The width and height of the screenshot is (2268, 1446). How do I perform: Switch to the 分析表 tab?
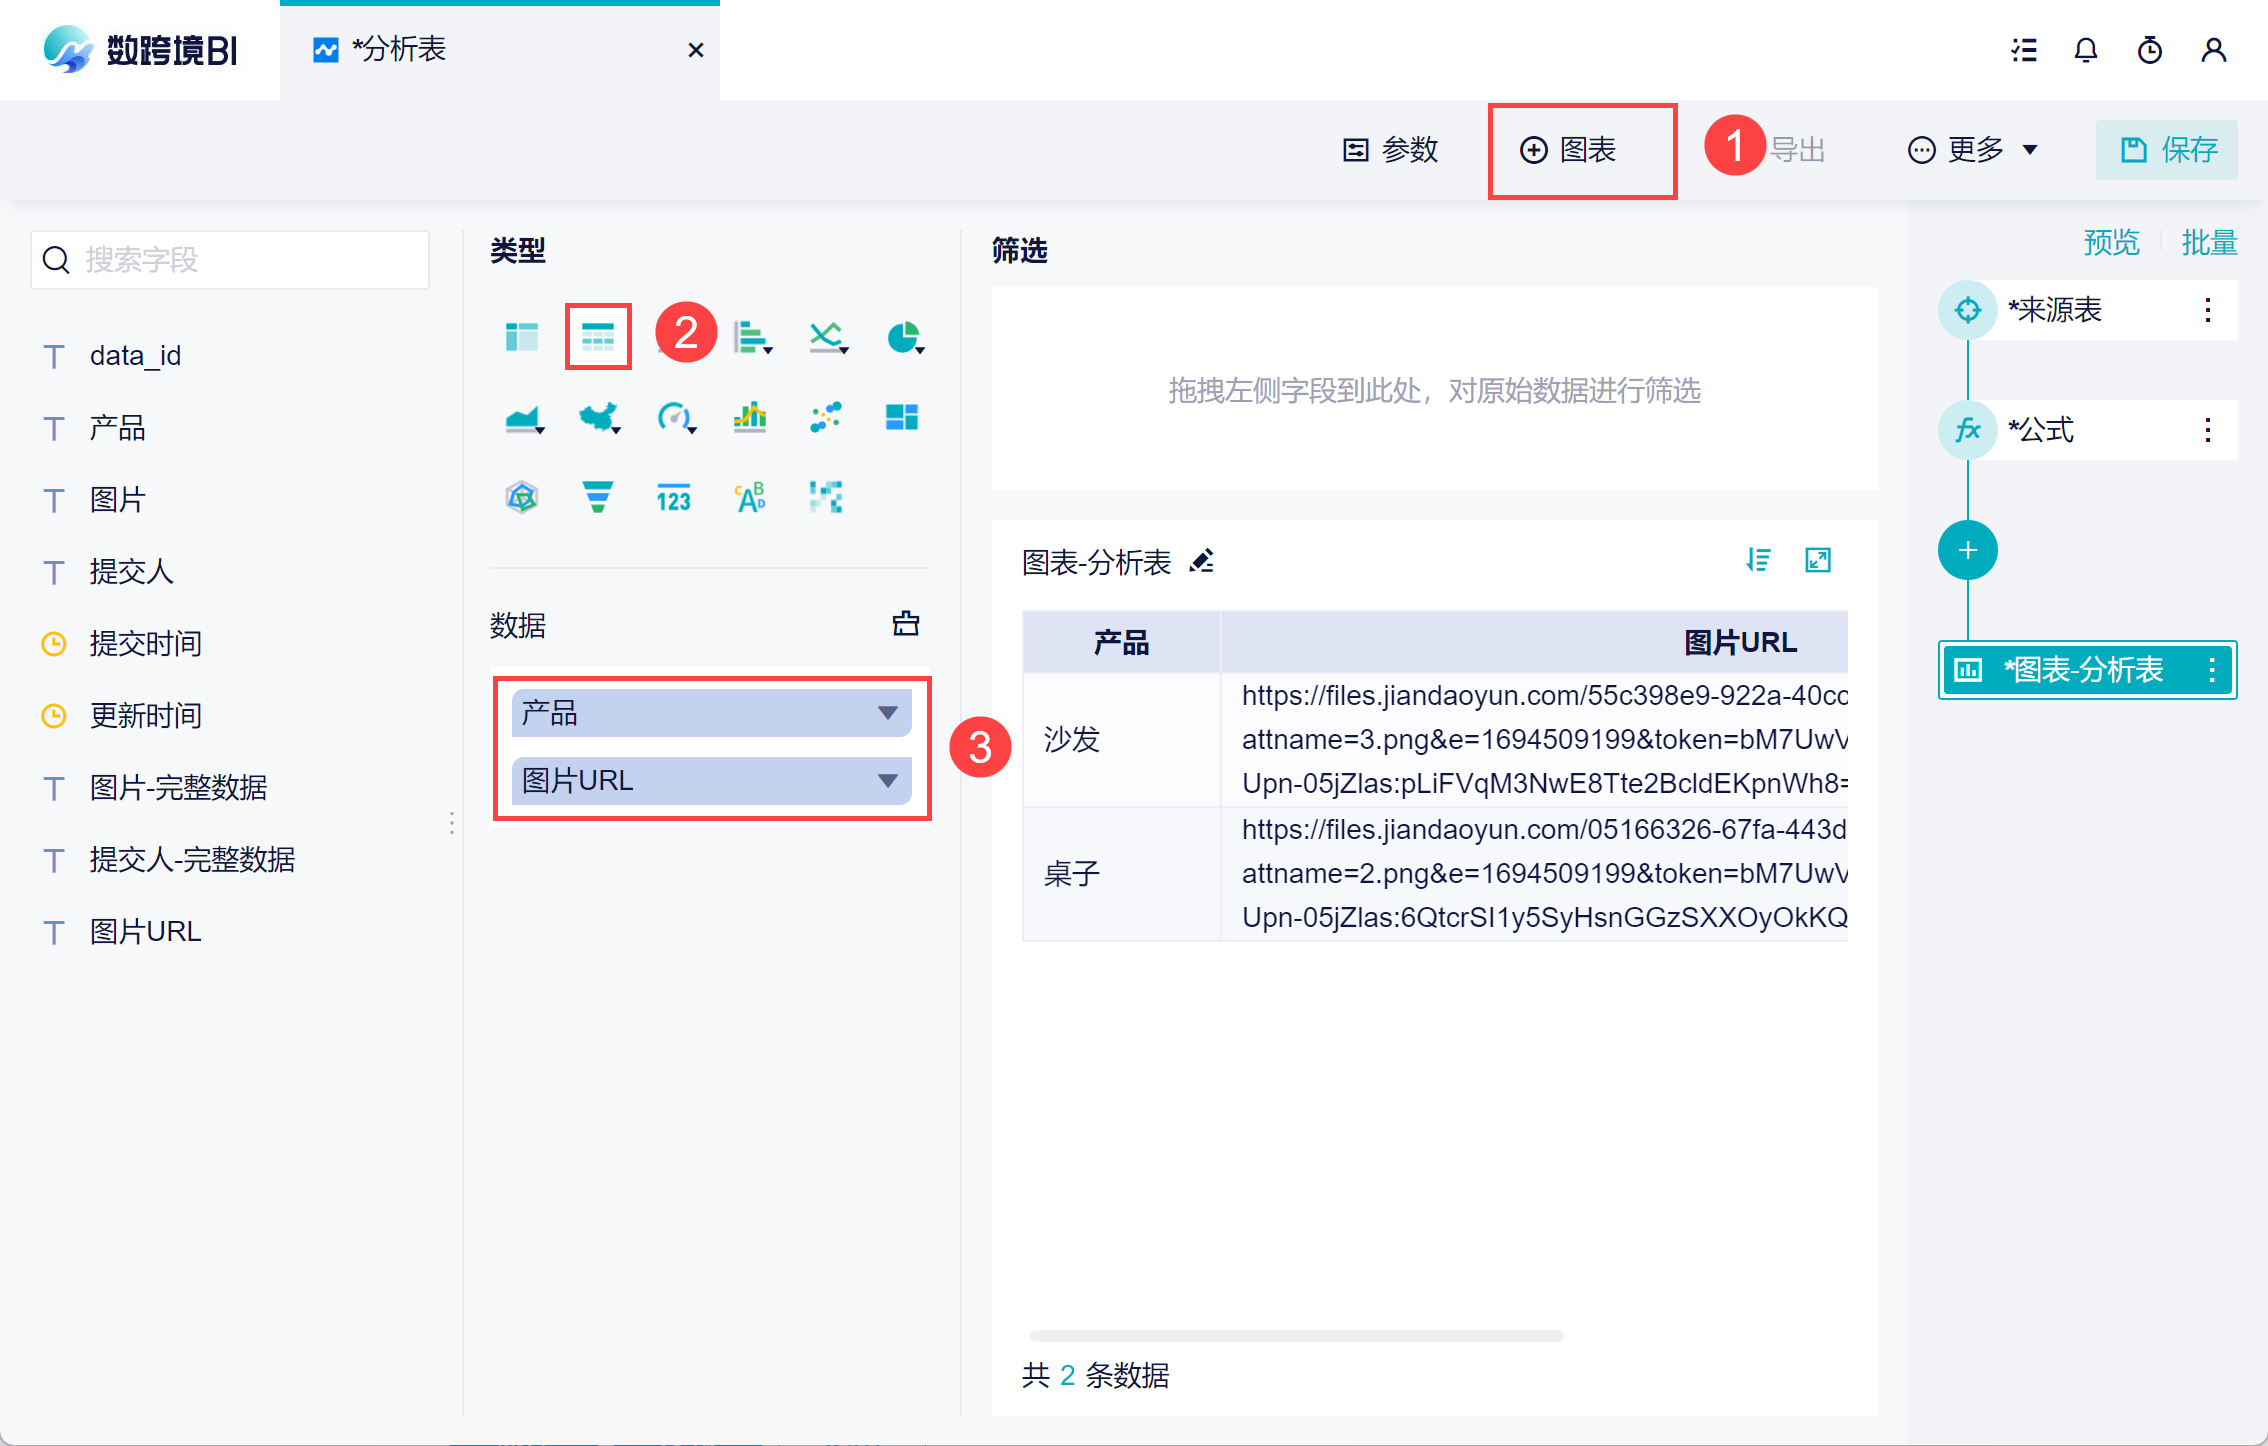tap(400, 50)
